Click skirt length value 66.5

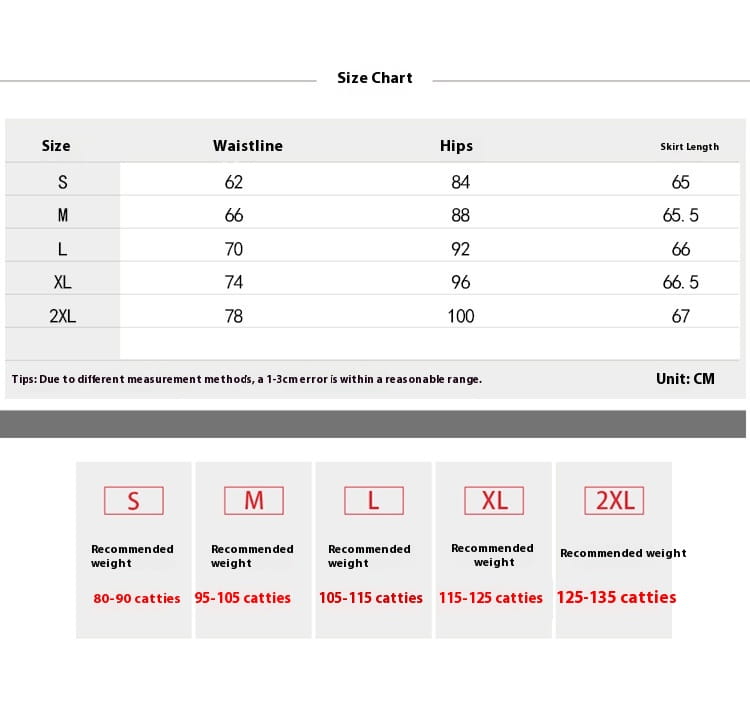pos(681,282)
